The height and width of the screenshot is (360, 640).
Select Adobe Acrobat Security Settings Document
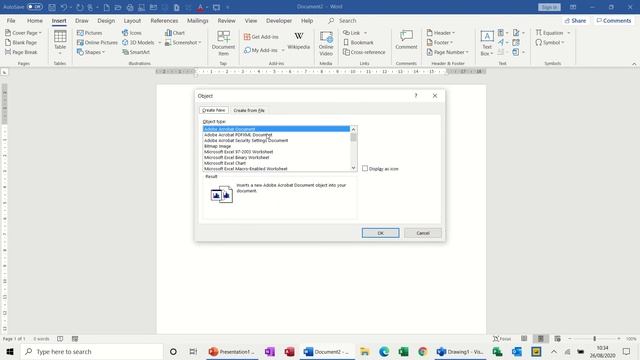[276, 140]
